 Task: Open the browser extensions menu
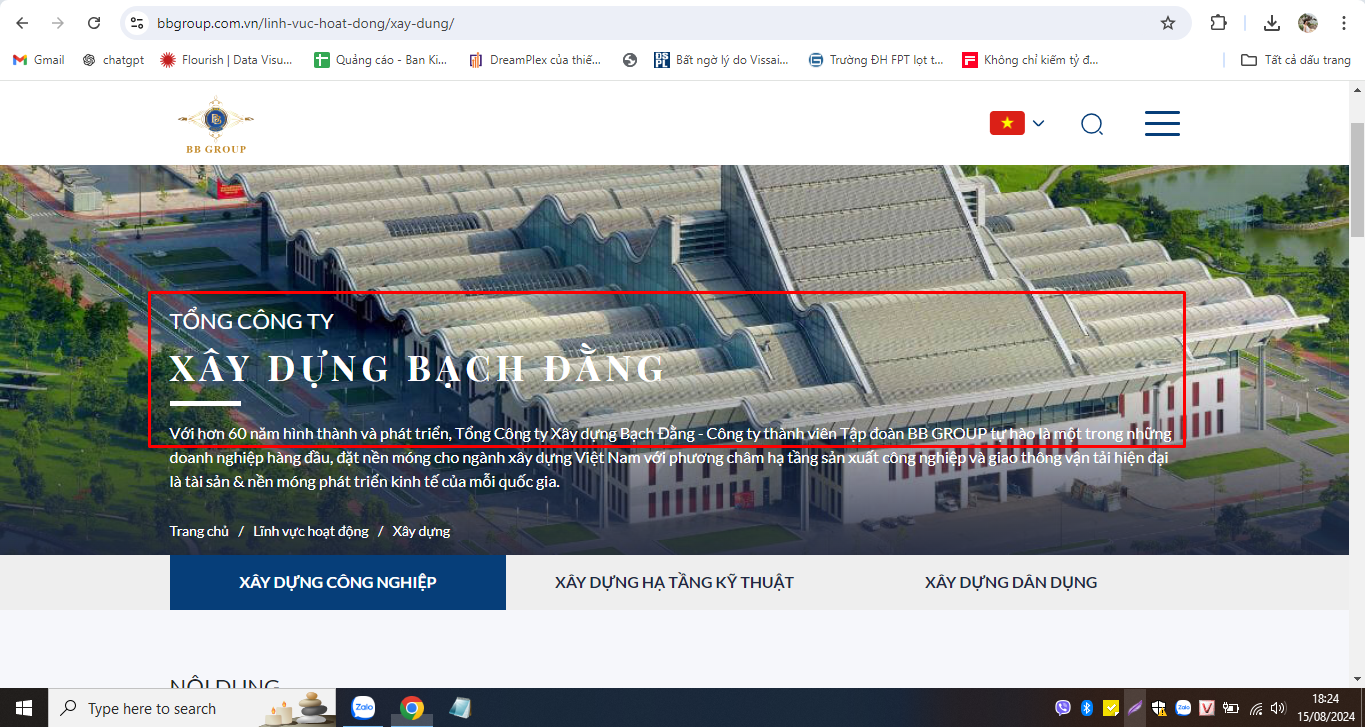click(1218, 23)
